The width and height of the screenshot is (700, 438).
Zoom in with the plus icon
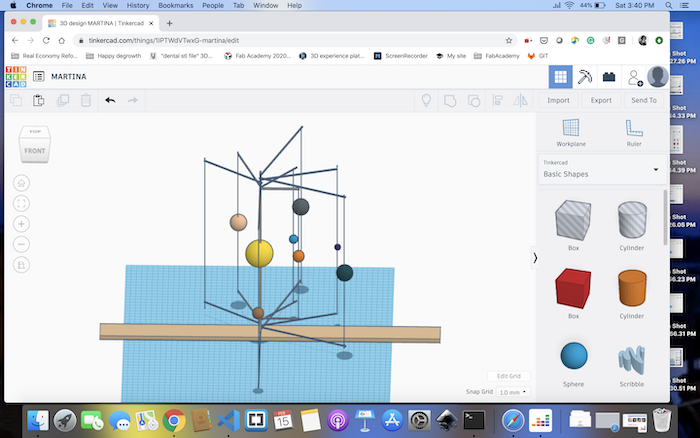pos(21,224)
